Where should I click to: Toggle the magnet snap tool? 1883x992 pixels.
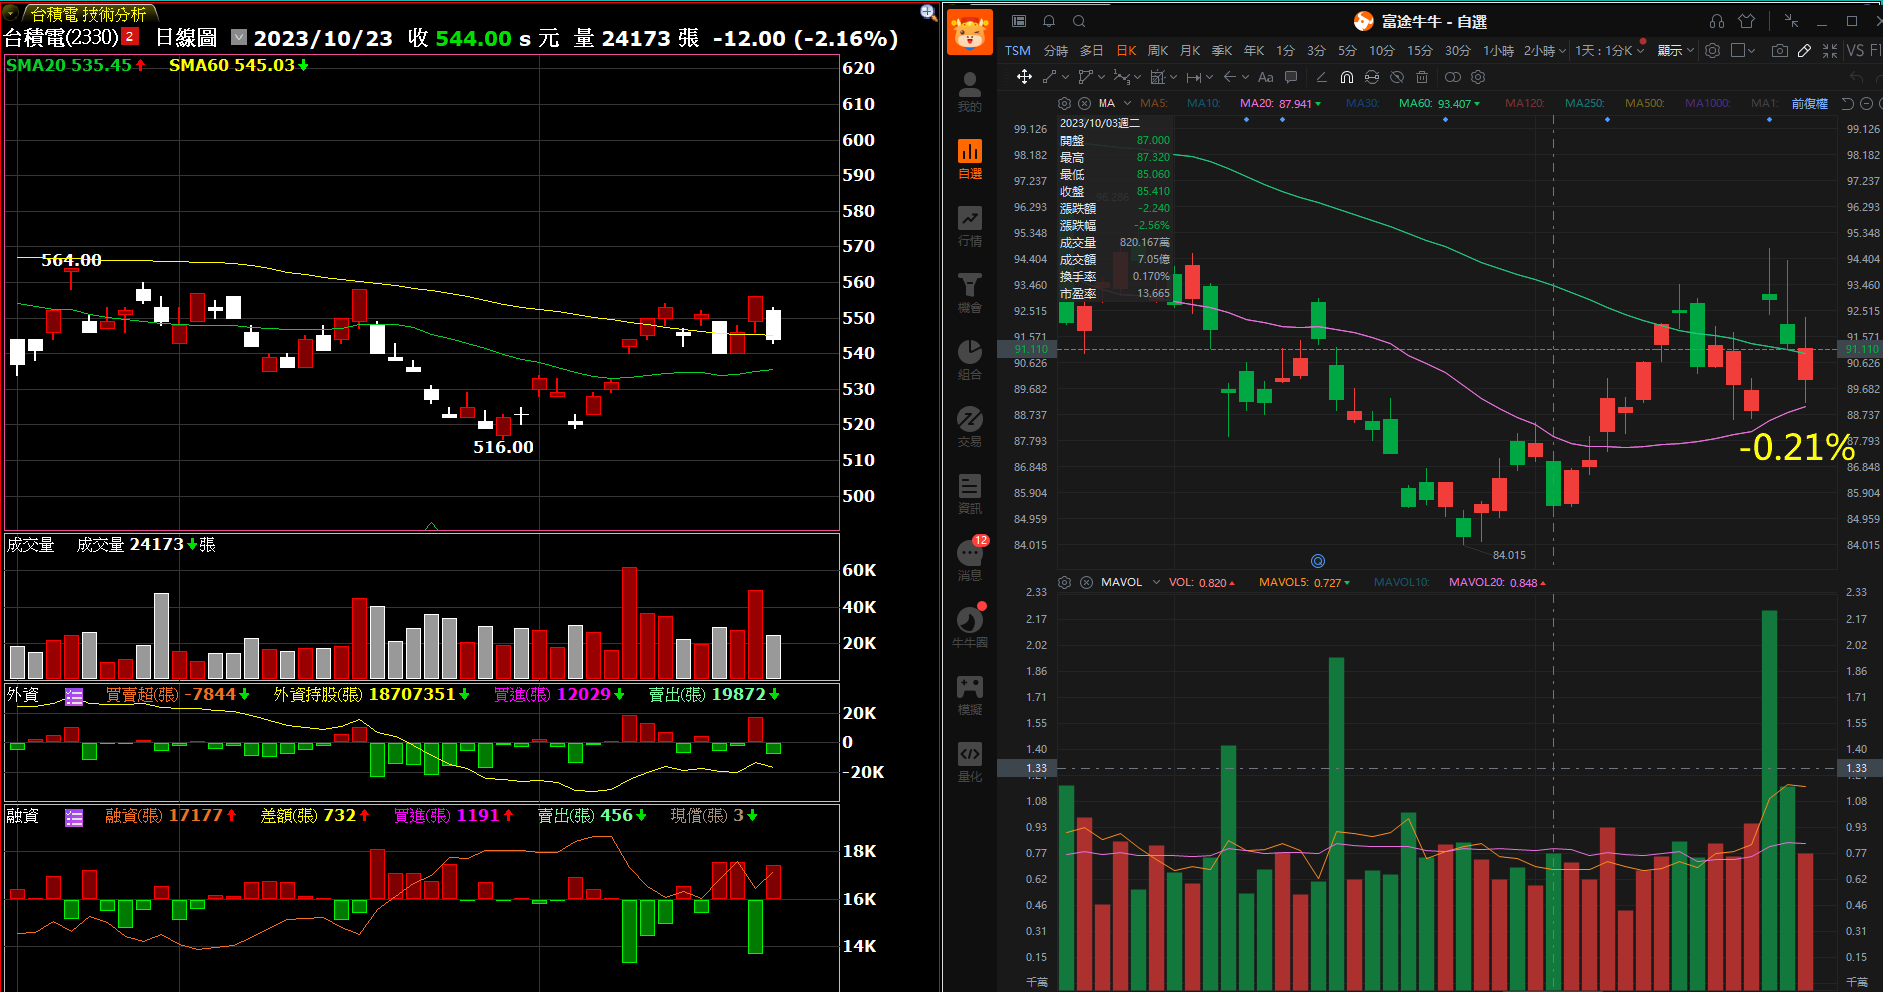[1347, 77]
